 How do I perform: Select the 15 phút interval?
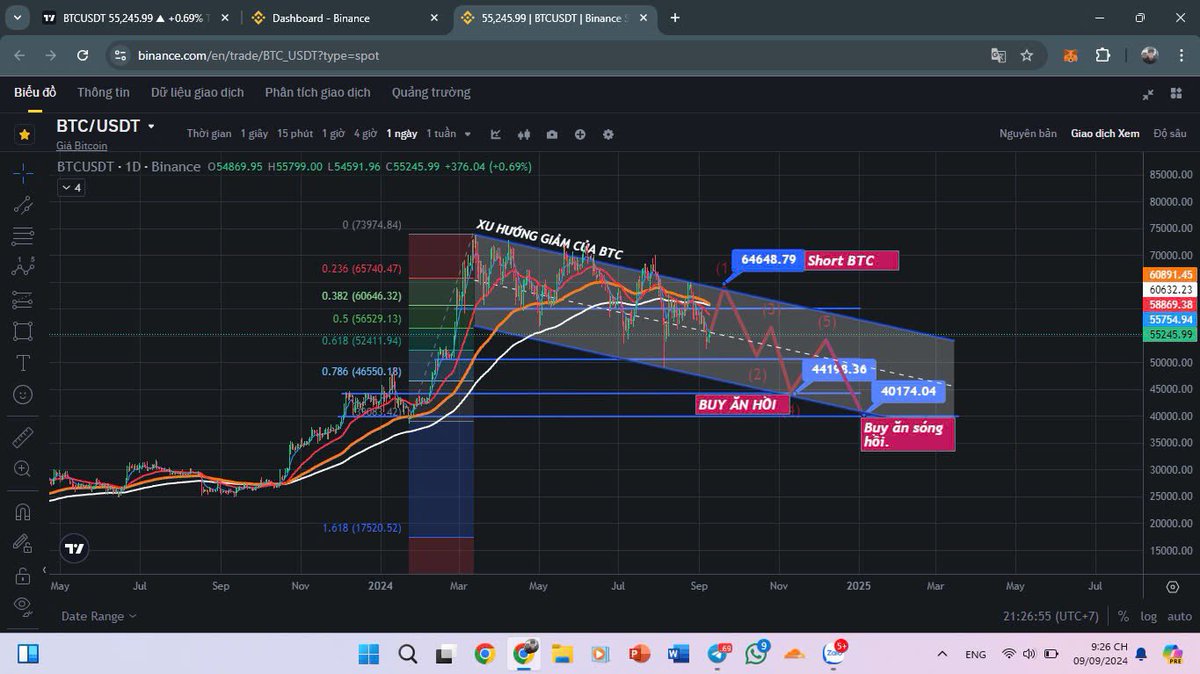click(x=295, y=134)
